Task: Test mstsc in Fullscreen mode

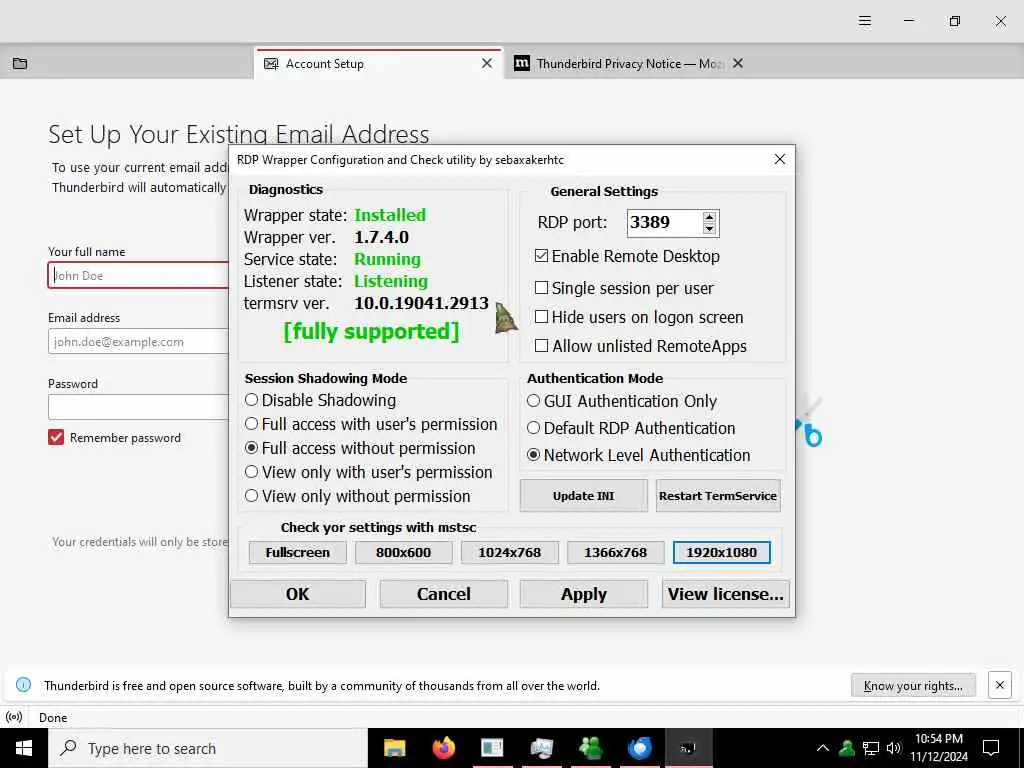Action: pos(298,552)
